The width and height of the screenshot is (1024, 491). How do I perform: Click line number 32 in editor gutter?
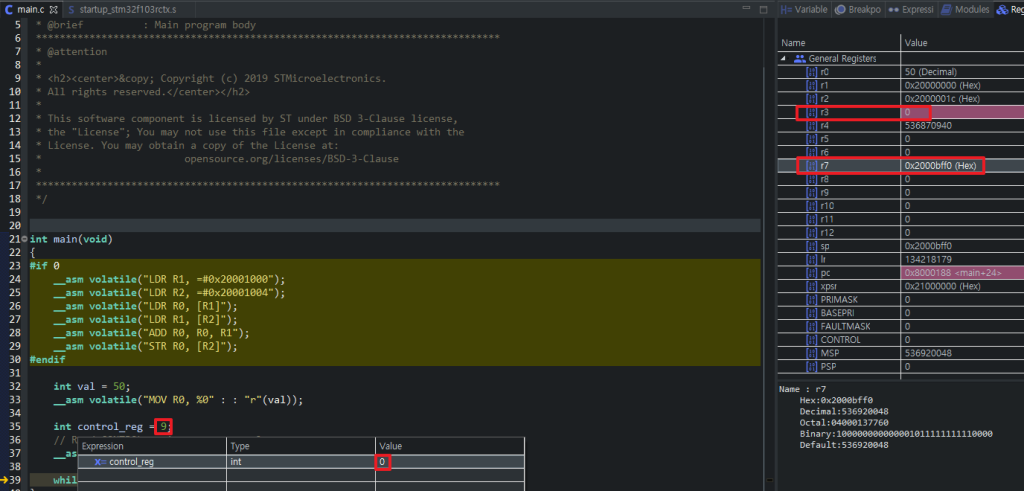click(x=14, y=387)
